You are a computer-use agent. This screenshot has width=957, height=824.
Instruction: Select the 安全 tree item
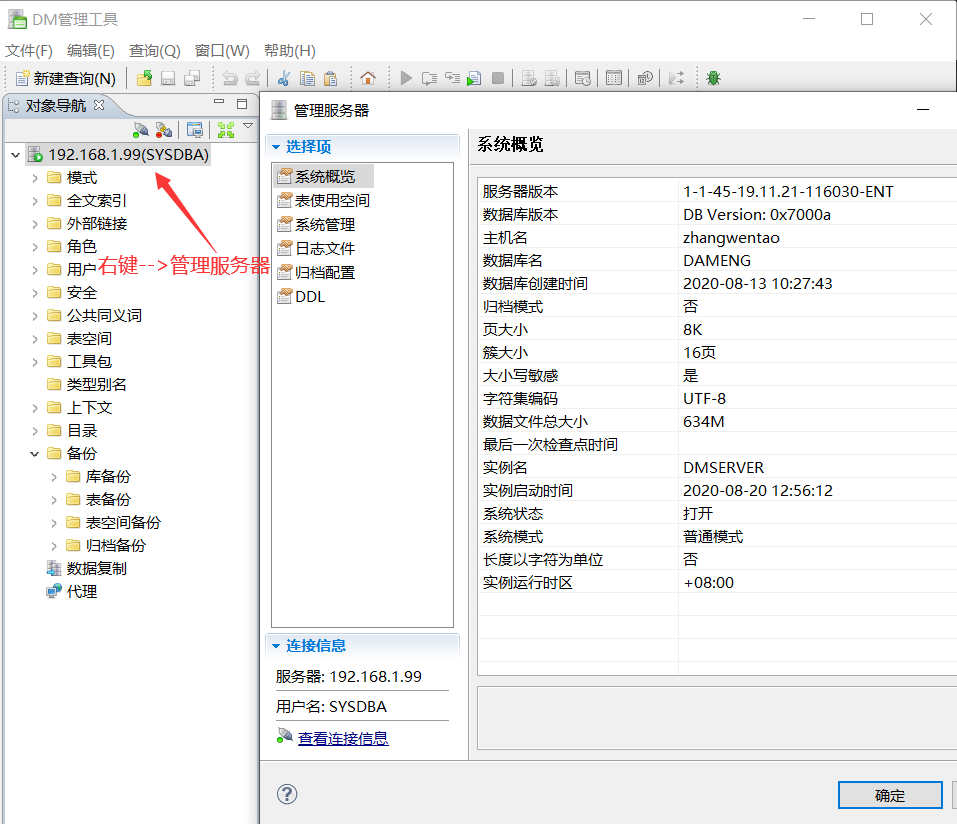click(x=82, y=293)
